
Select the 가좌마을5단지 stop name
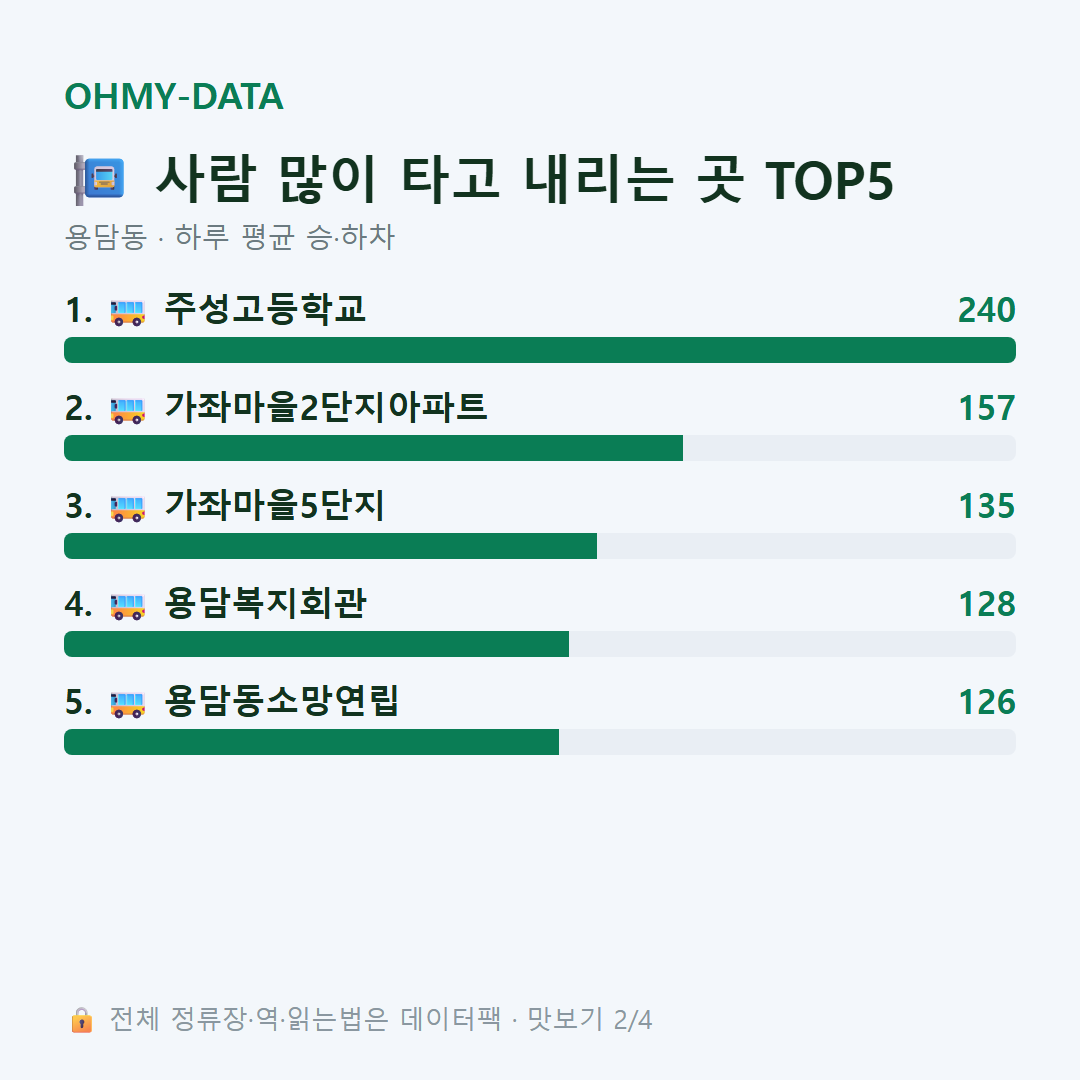pyautogui.click(x=274, y=505)
